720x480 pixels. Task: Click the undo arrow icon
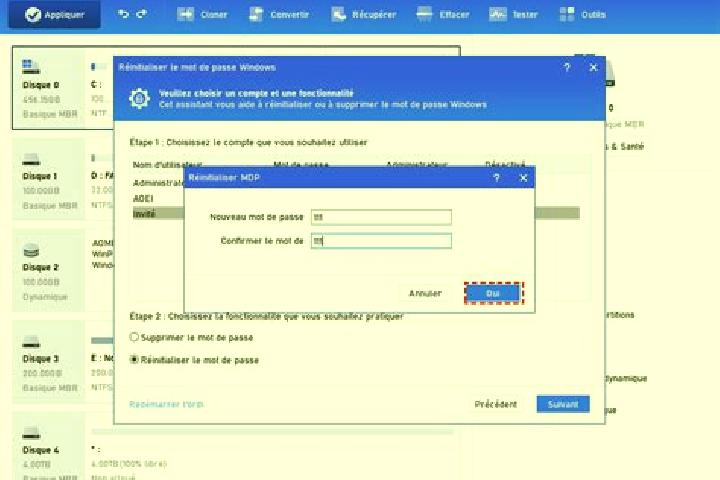pos(123,14)
